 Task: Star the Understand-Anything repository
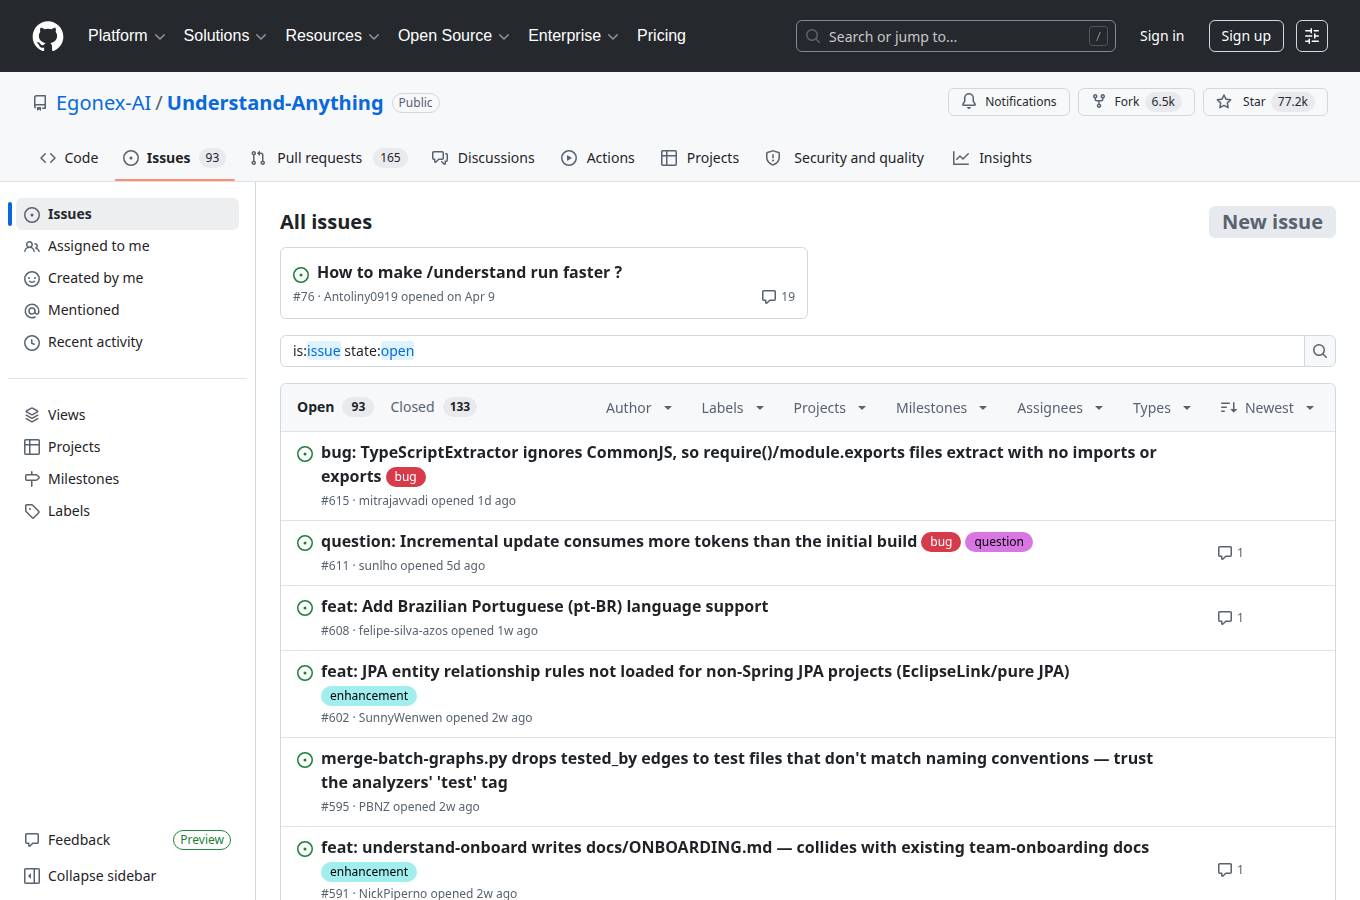pos(1265,102)
